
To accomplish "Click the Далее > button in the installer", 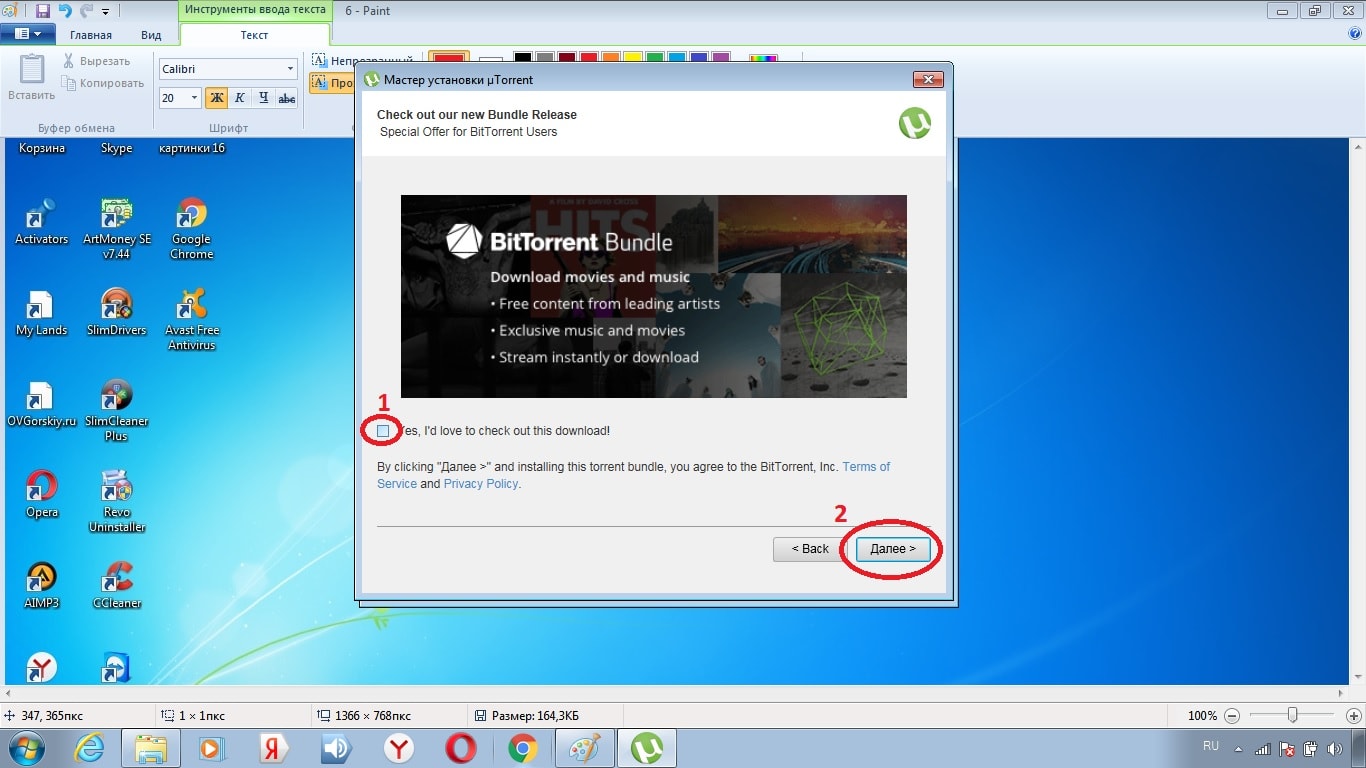I will (x=893, y=549).
